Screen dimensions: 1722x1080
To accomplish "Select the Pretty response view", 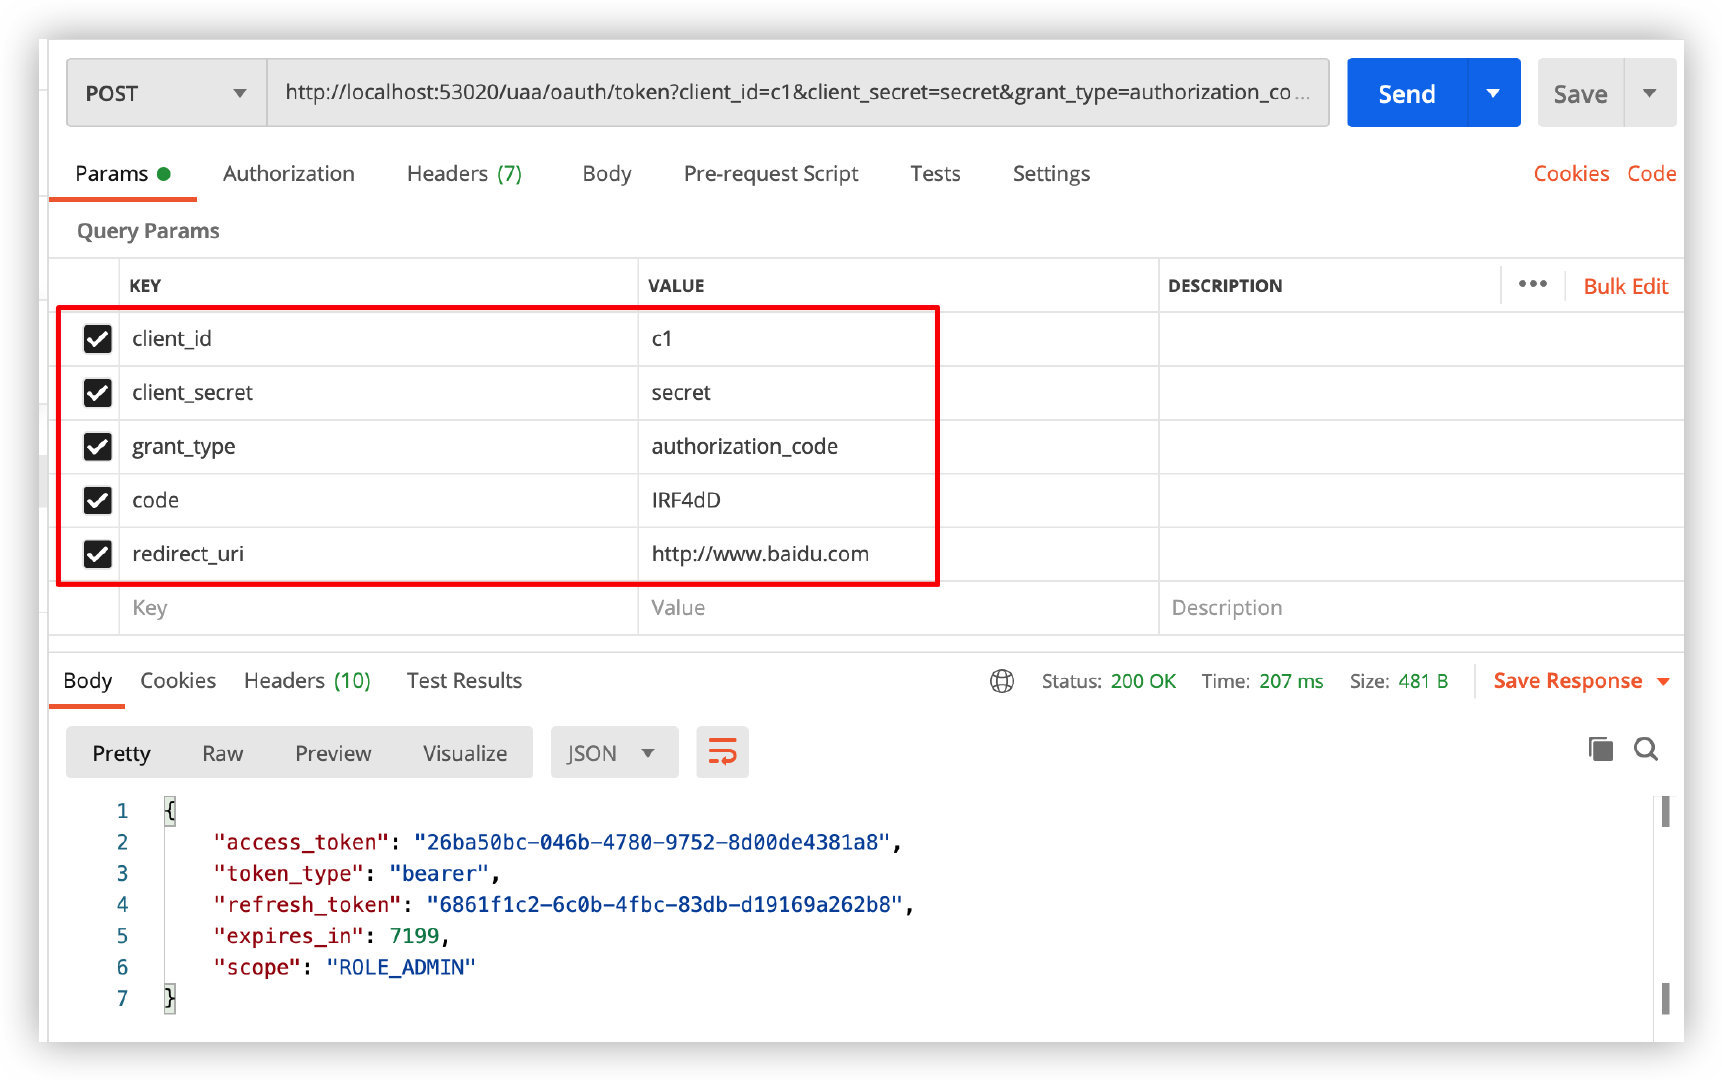I will tap(121, 753).
